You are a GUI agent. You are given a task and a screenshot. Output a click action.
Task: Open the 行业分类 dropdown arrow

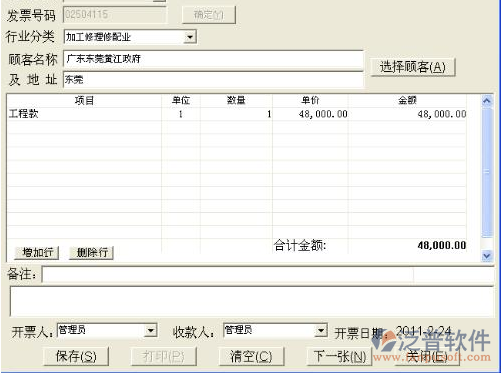coord(190,37)
